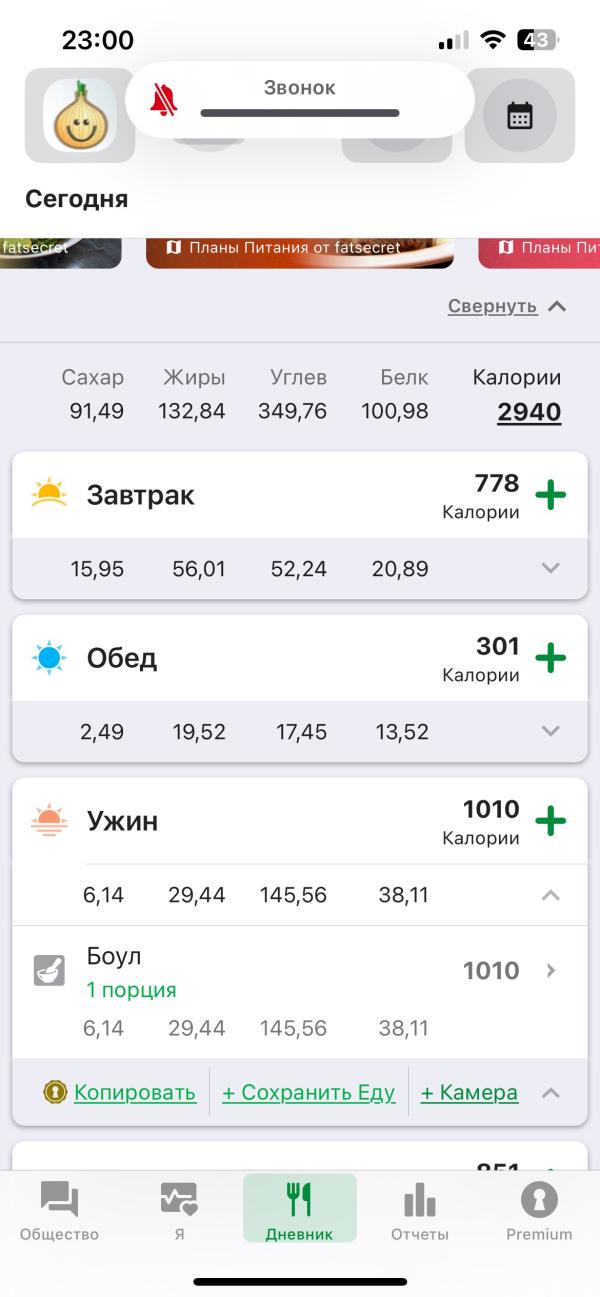Add food to Завтрак with plus
Screen dimensions: 600x1297
550,495
